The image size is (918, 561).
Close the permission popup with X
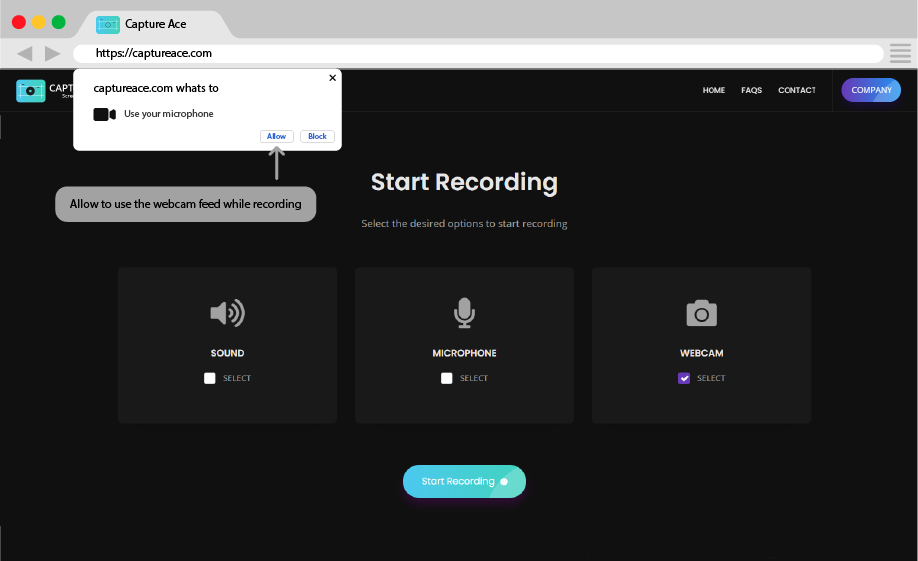[333, 78]
